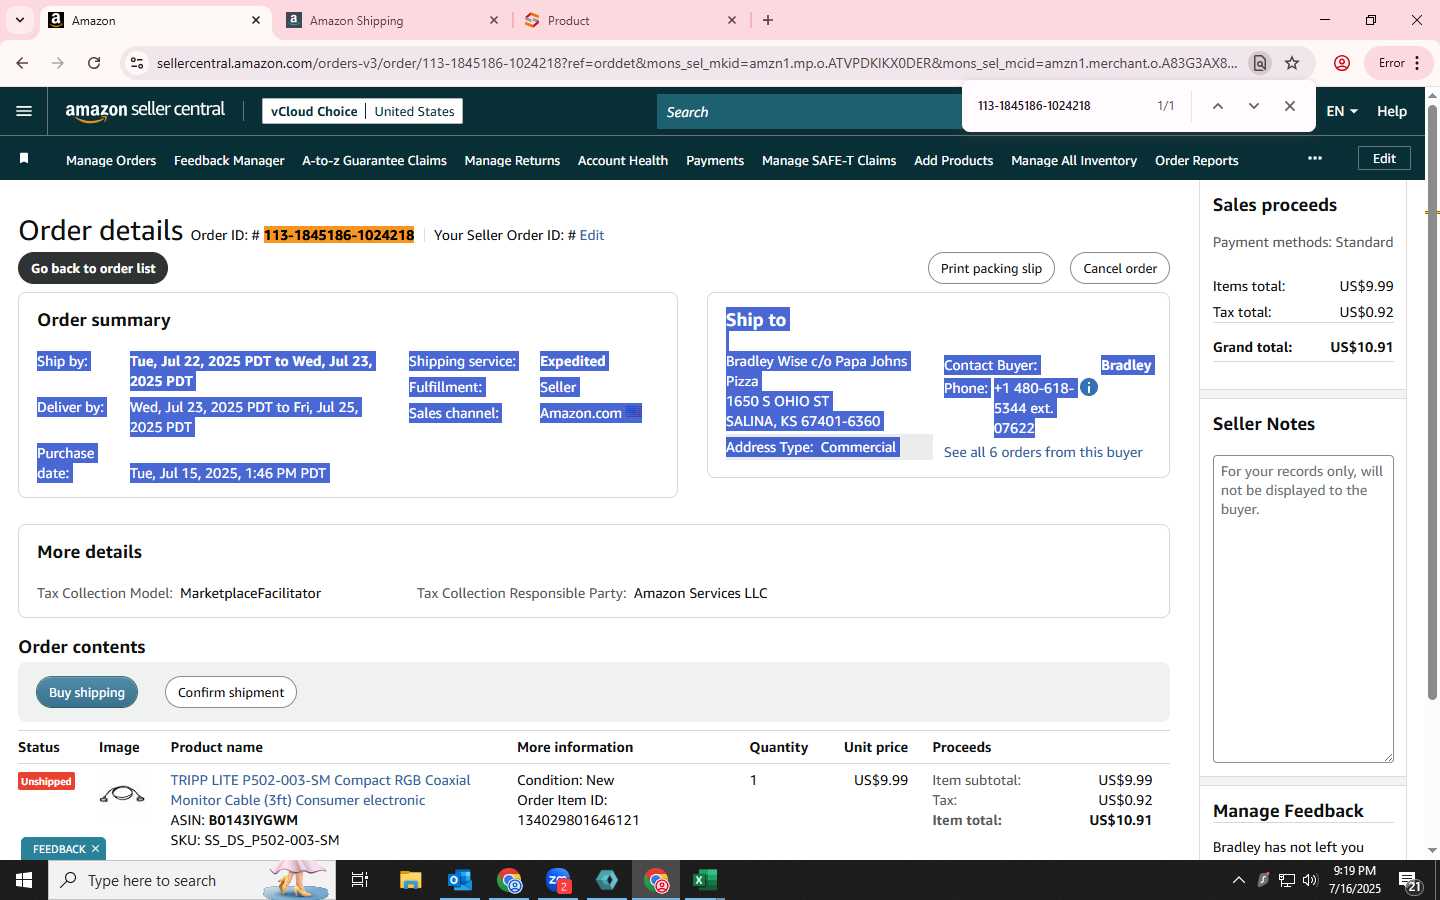Switch to the Product tab
Screen dimensions: 1440x900
630,20
